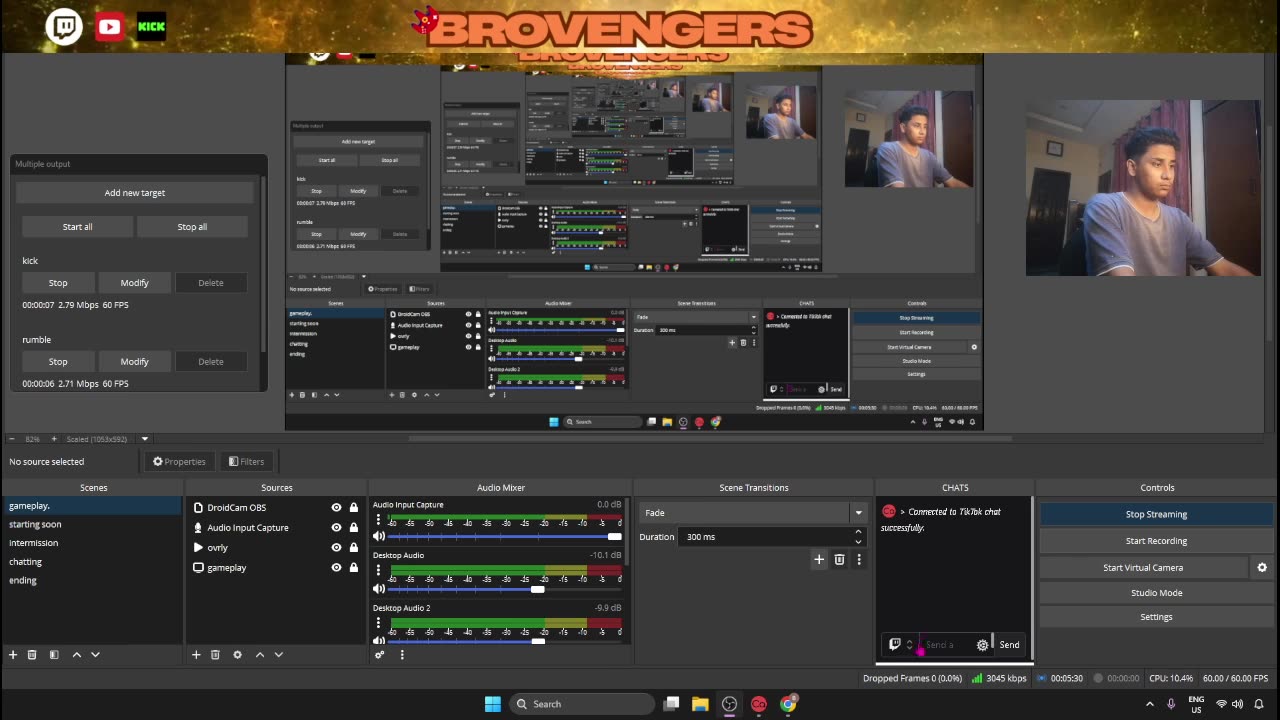Image resolution: width=1280 pixels, height=720 pixels.
Task: Delete selected source using trash icon
Action: tap(215, 654)
